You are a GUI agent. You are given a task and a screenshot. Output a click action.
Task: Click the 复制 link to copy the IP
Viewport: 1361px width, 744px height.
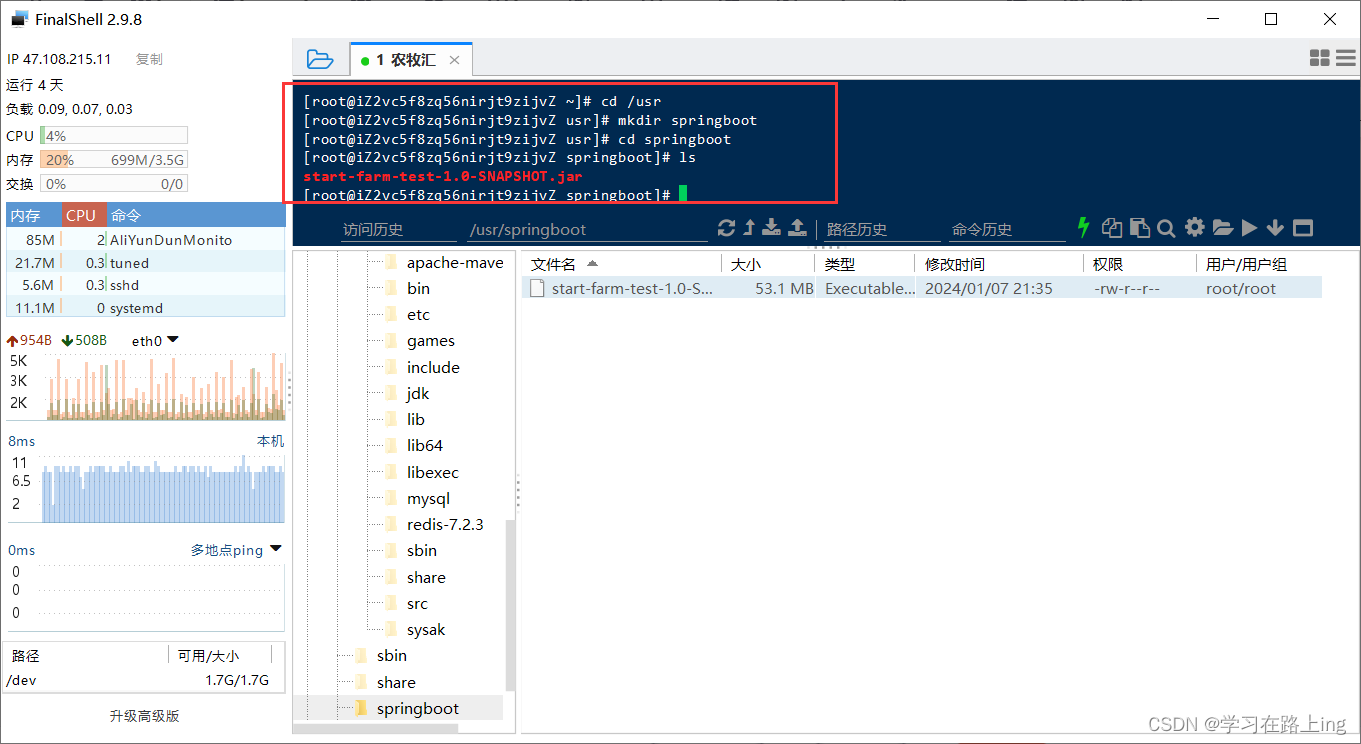[x=148, y=59]
